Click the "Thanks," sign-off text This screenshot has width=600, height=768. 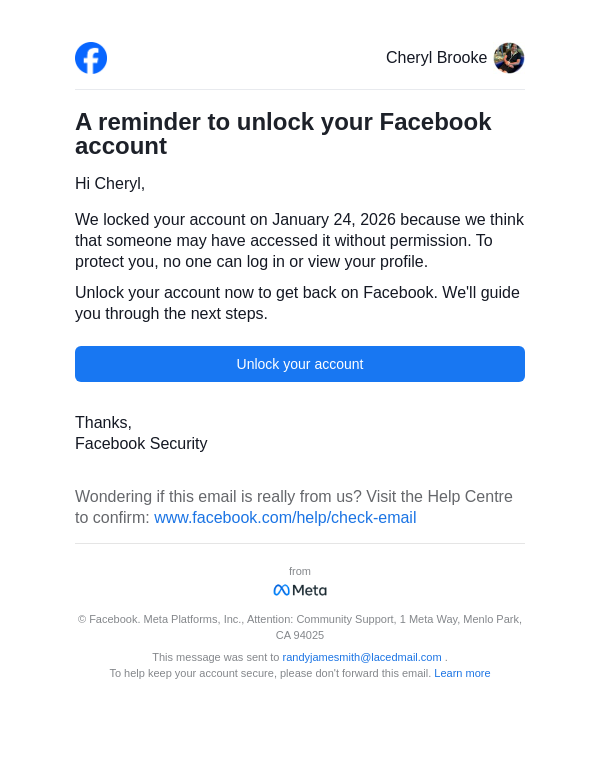103,423
